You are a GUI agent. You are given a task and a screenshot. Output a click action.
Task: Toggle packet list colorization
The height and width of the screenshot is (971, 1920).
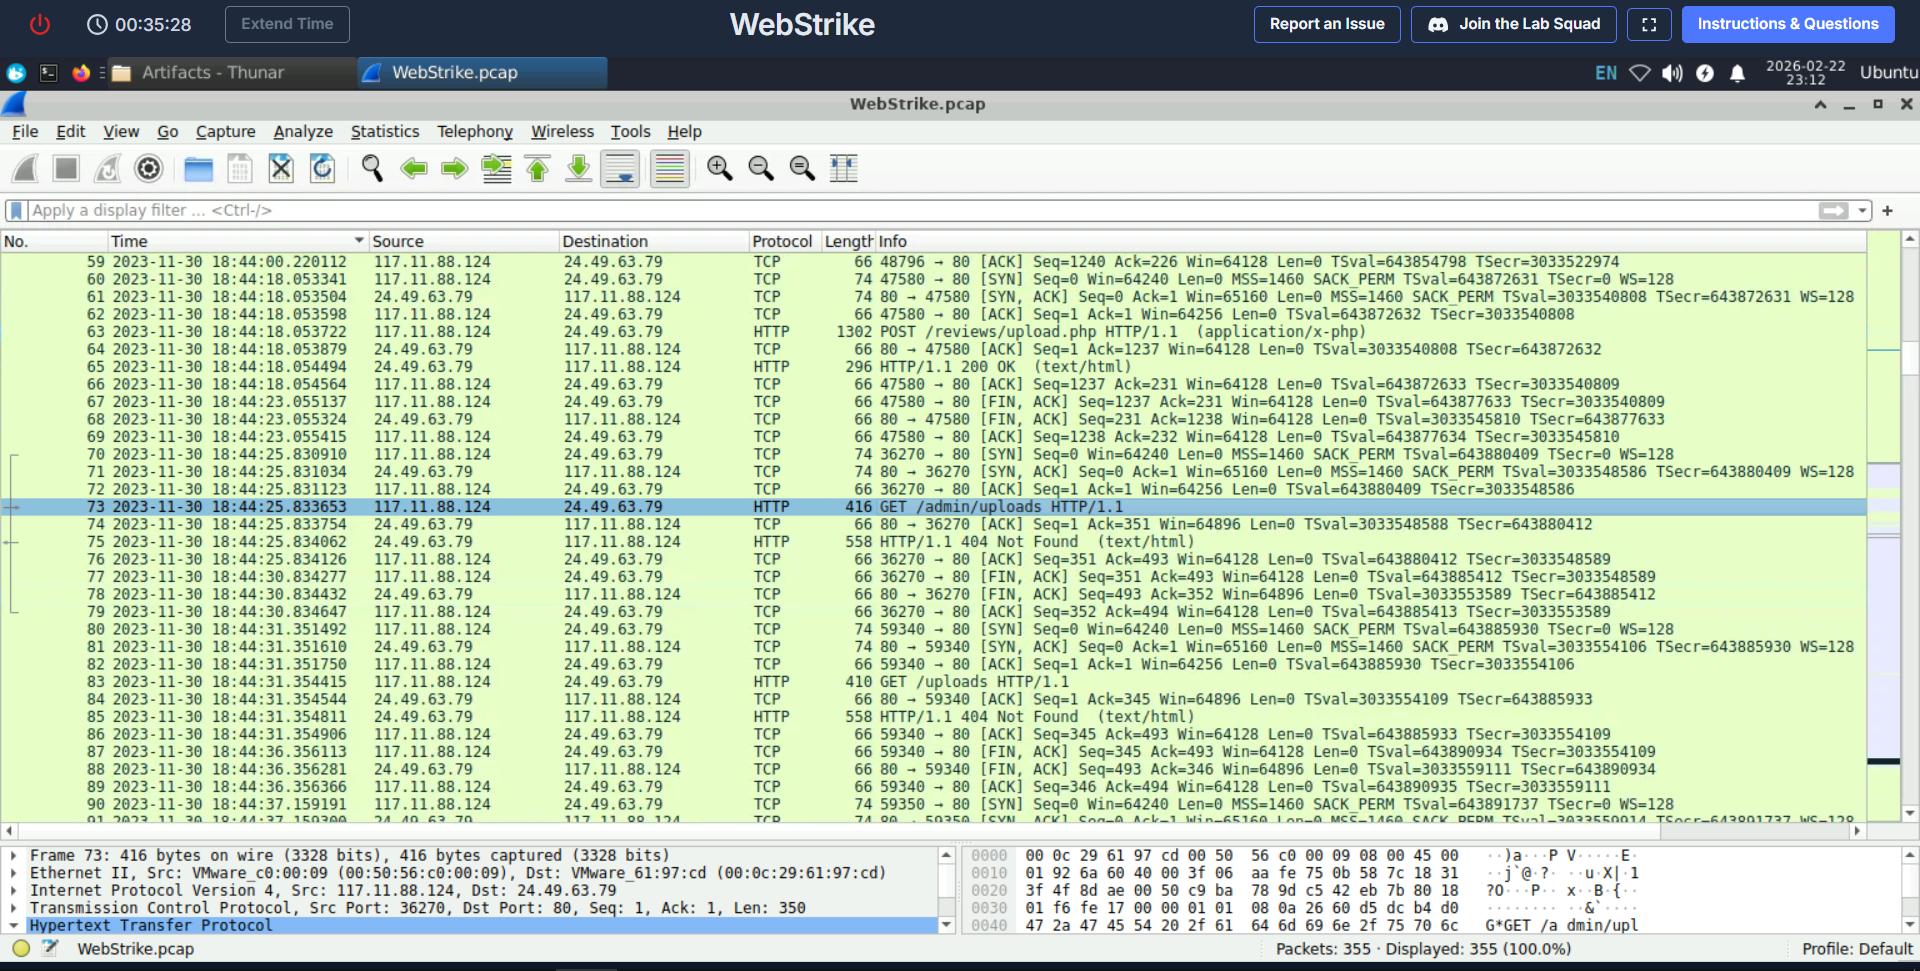coord(669,169)
